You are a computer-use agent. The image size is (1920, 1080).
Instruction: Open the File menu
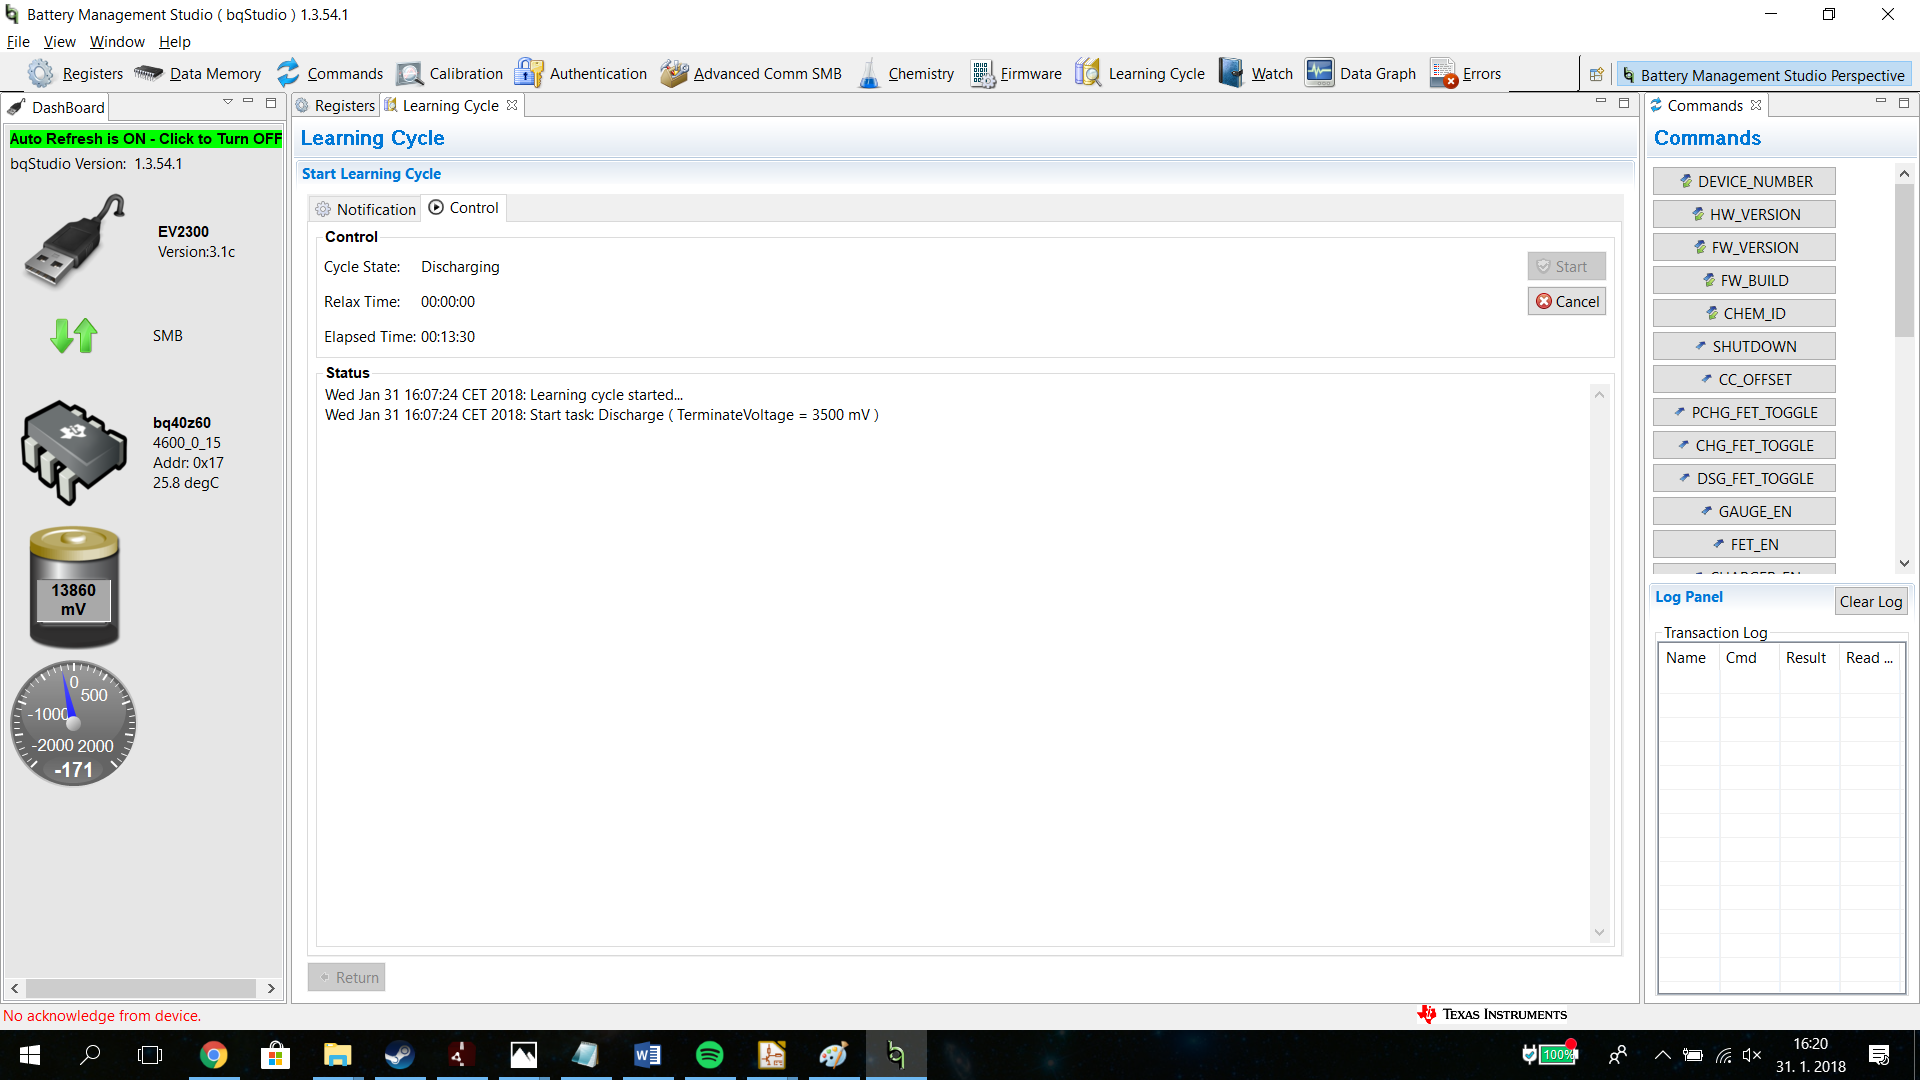point(18,41)
